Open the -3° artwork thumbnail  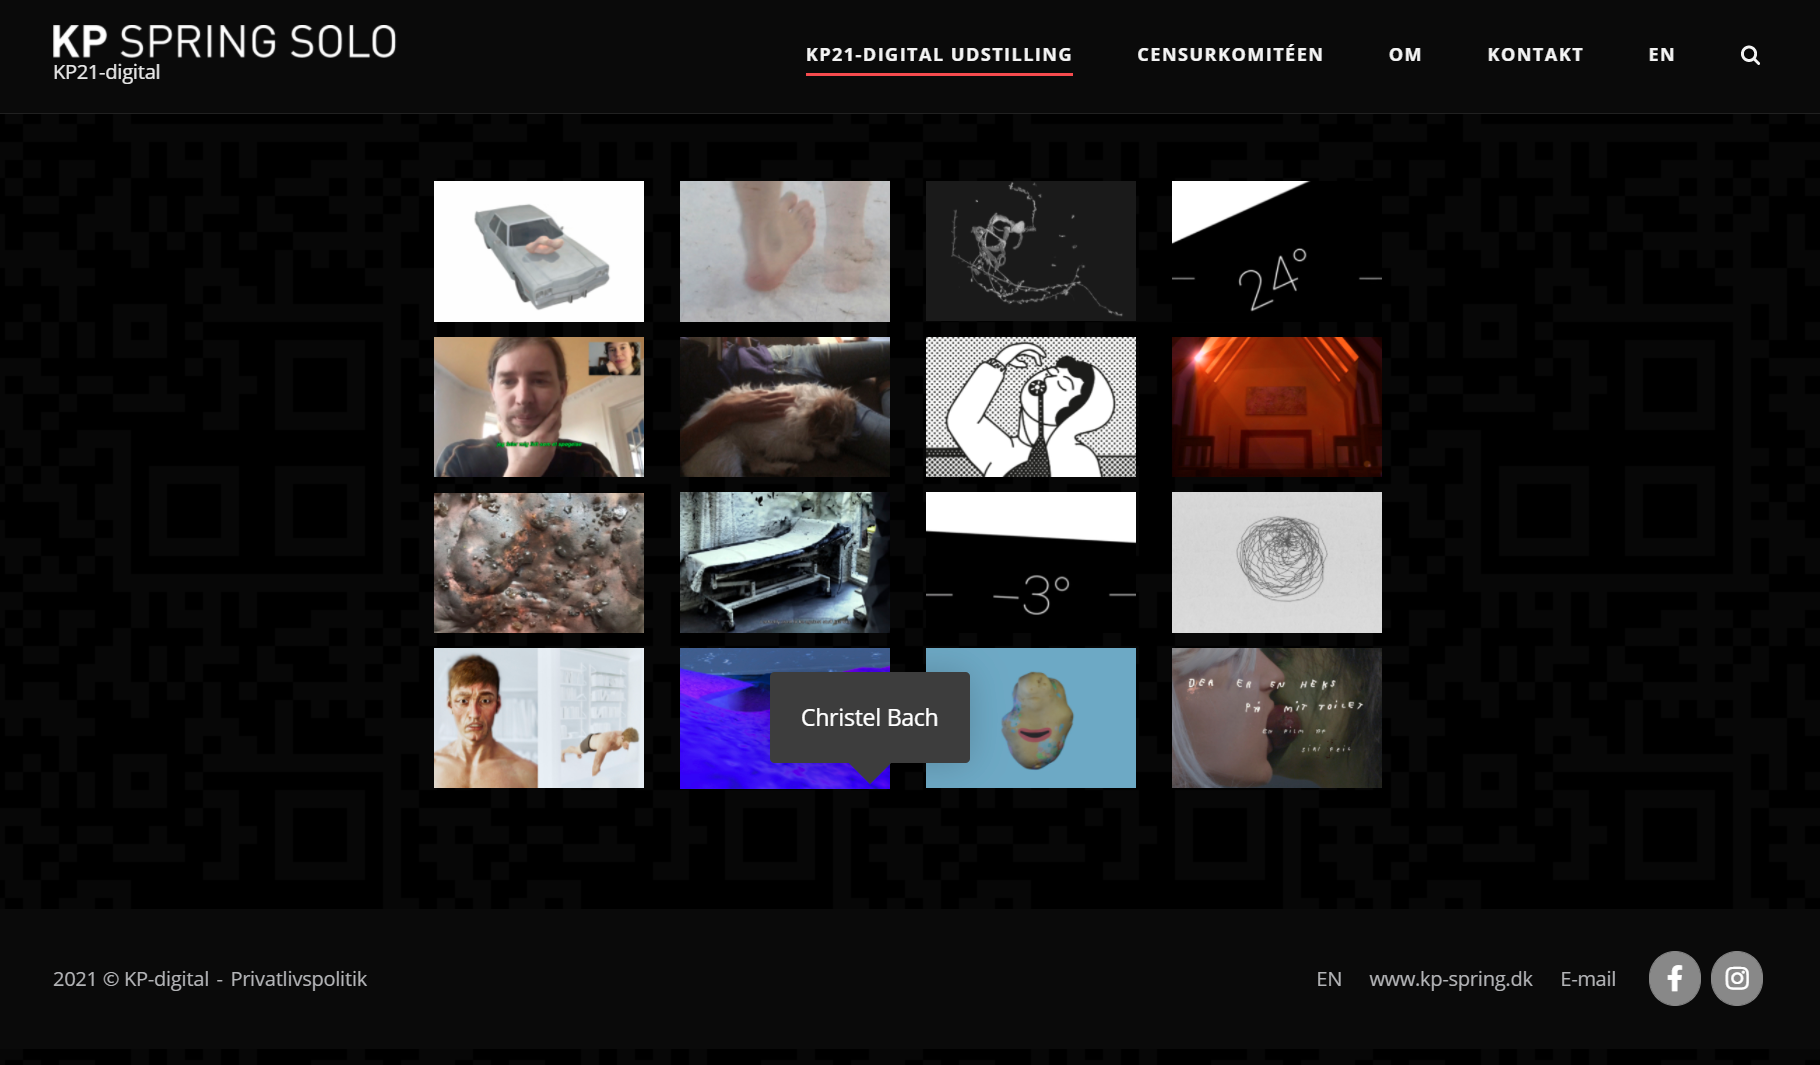1031,563
